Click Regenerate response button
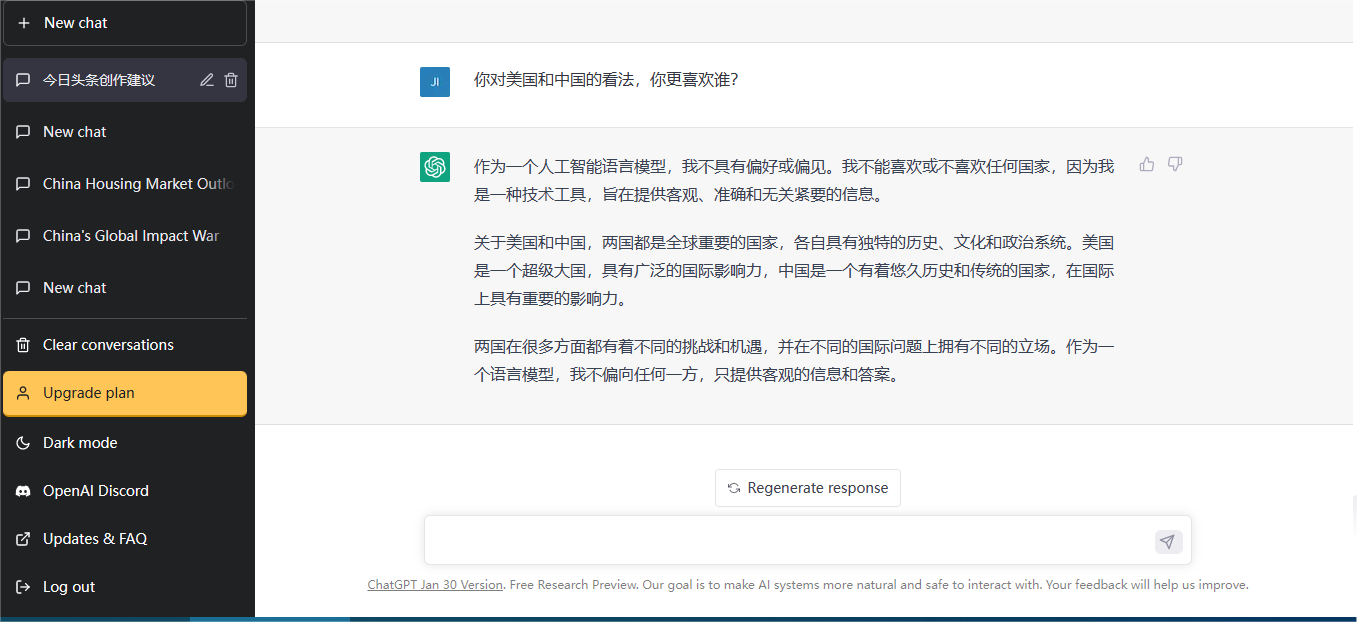Screen dimensions: 1357x622 tap(808, 488)
